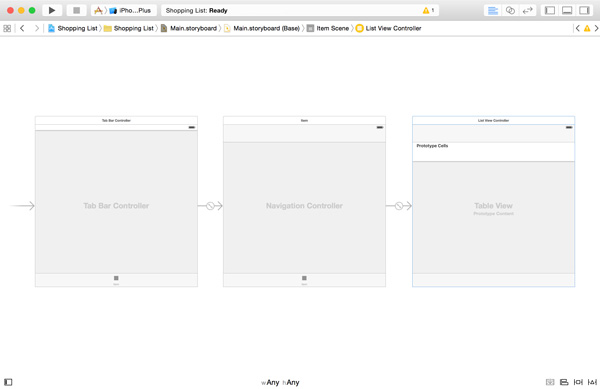The height and width of the screenshot is (389, 600).
Task: Click the Tab Bar Controller placeholder label
Action: tap(116, 206)
